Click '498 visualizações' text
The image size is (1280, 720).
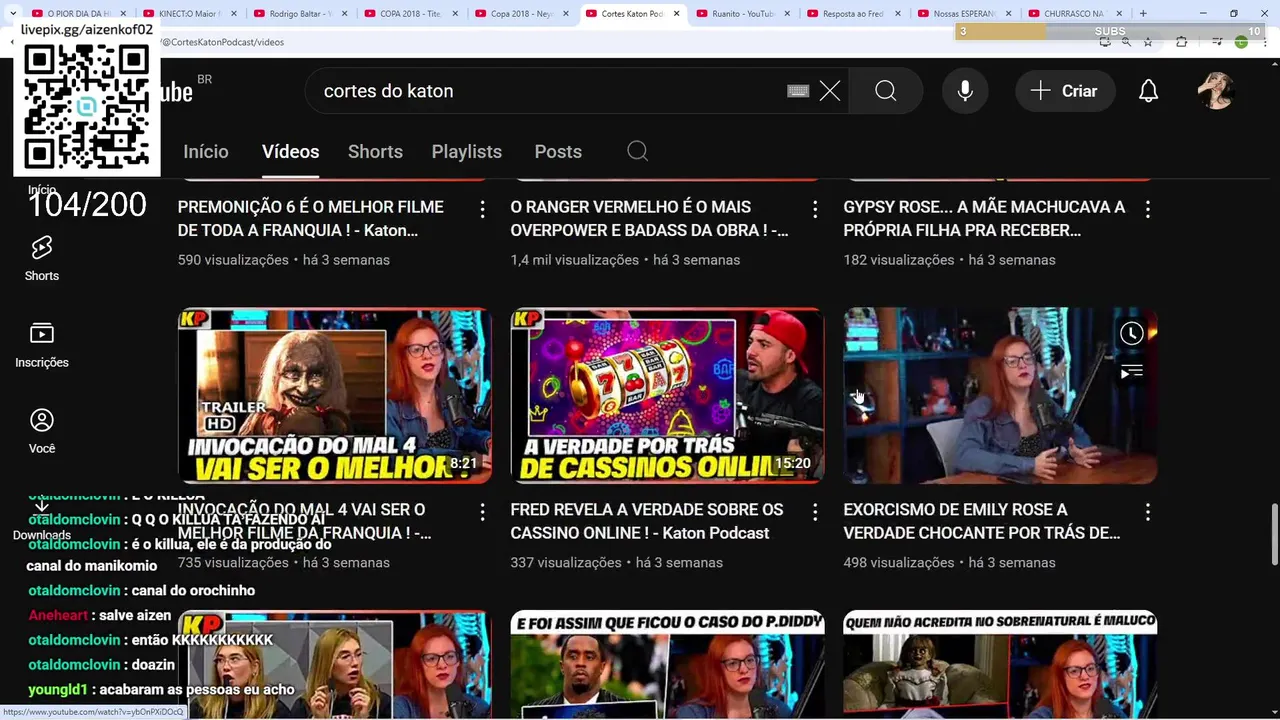(x=899, y=563)
